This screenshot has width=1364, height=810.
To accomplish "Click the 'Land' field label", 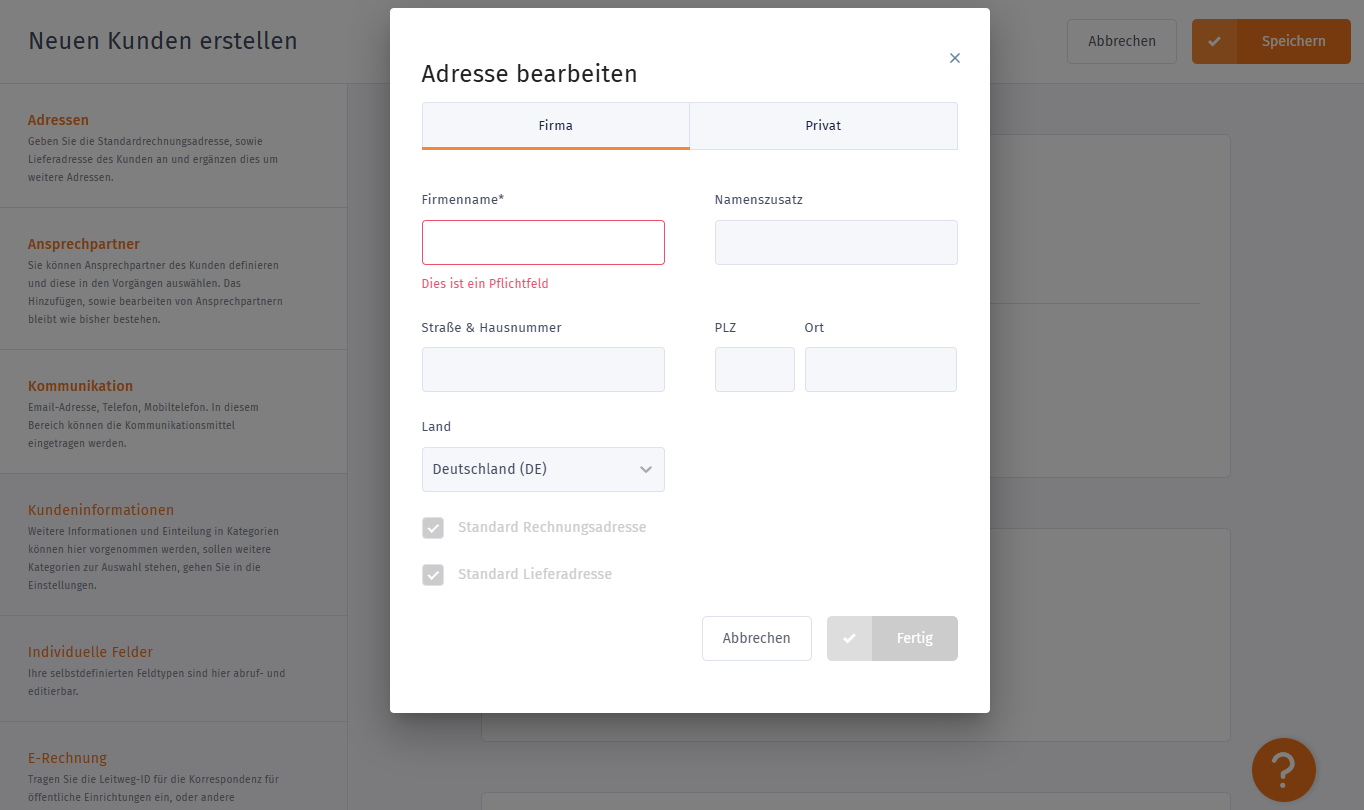I will 436,427.
